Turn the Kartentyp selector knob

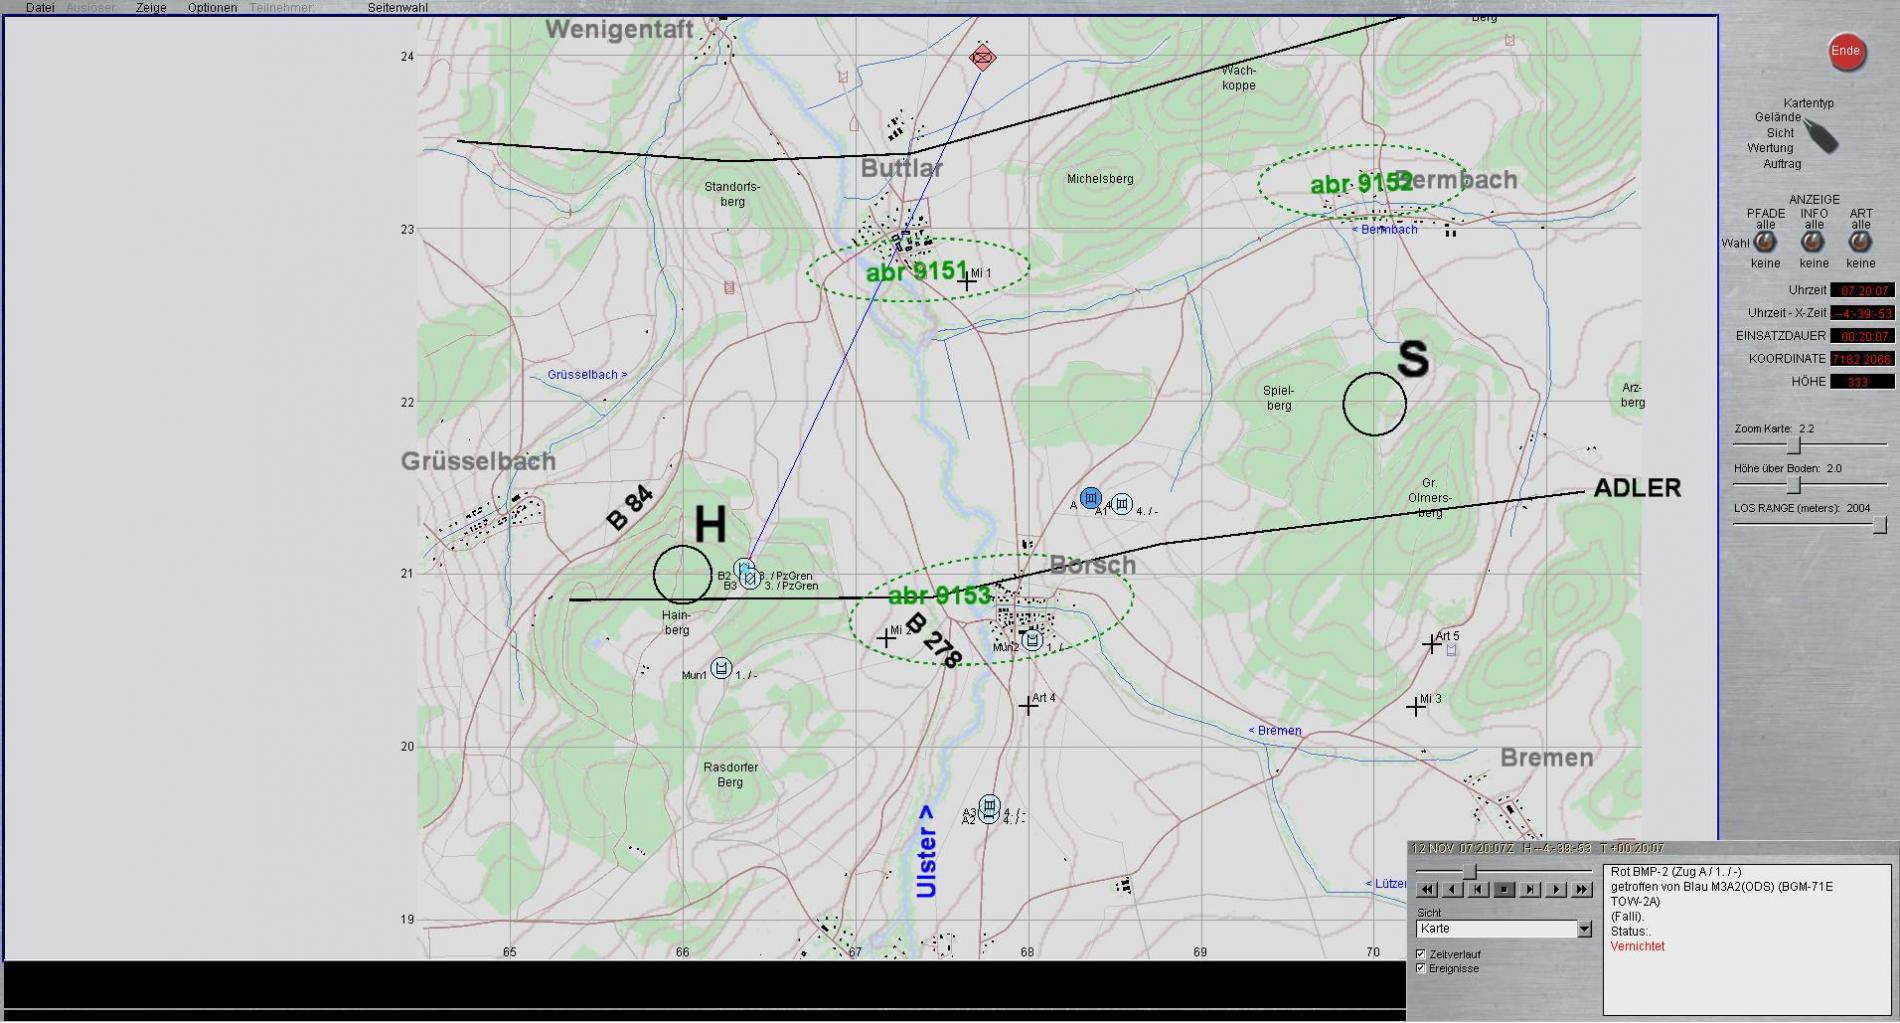pyautogui.click(x=1822, y=137)
